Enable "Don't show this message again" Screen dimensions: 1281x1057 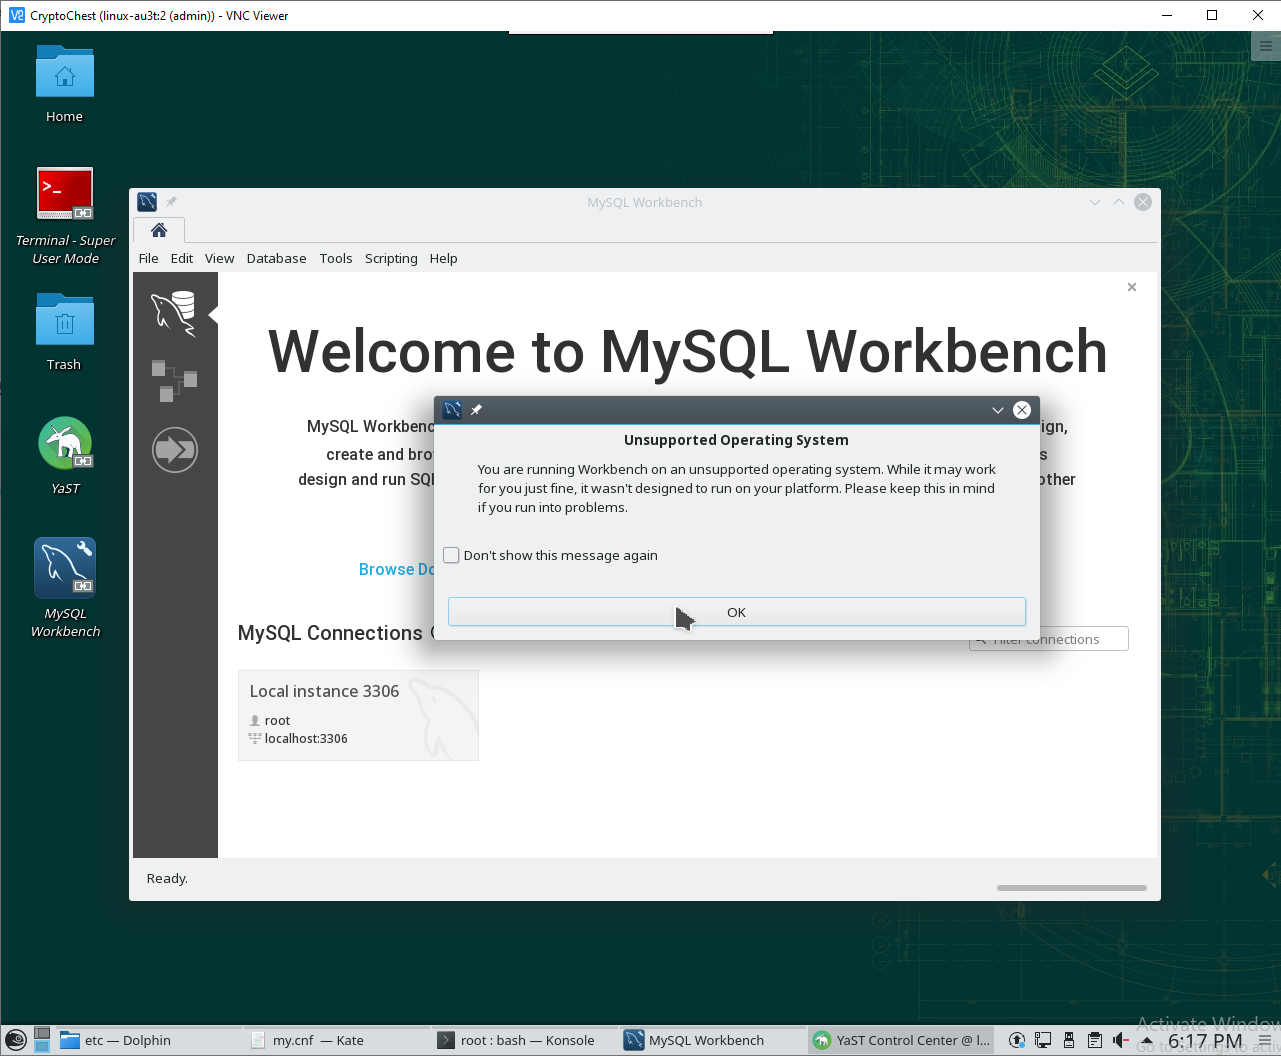(452, 555)
